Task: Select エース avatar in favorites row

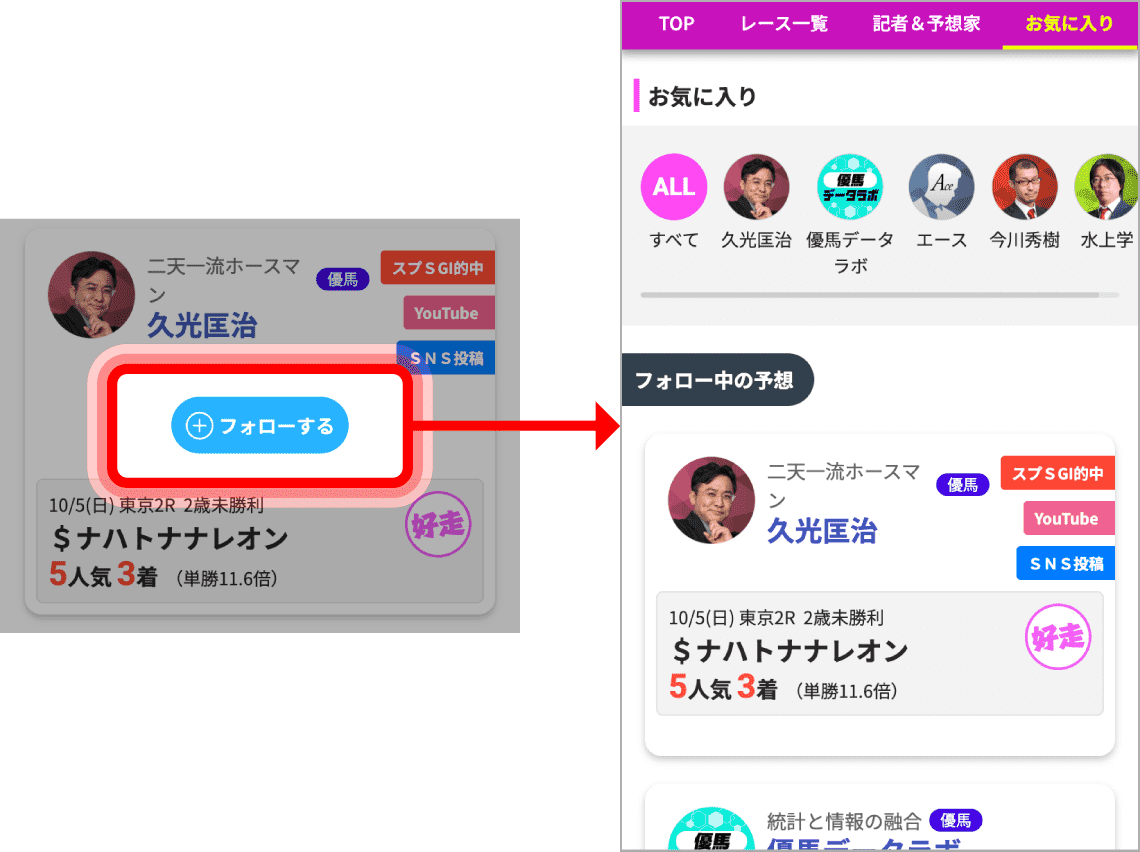Action: pyautogui.click(x=942, y=187)
